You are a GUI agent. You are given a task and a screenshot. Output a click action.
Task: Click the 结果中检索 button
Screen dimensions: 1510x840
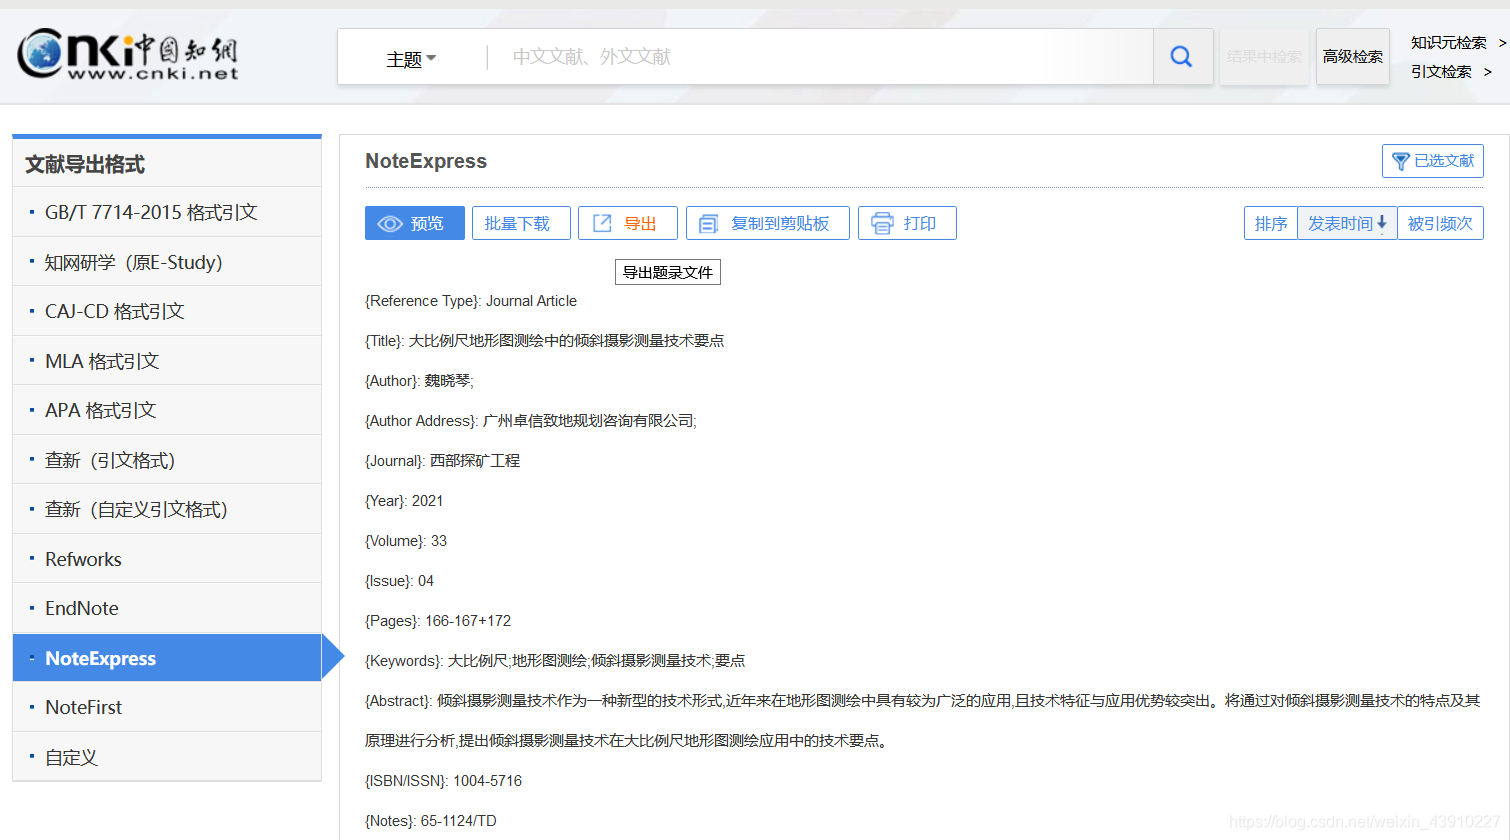pos(1264,57)
